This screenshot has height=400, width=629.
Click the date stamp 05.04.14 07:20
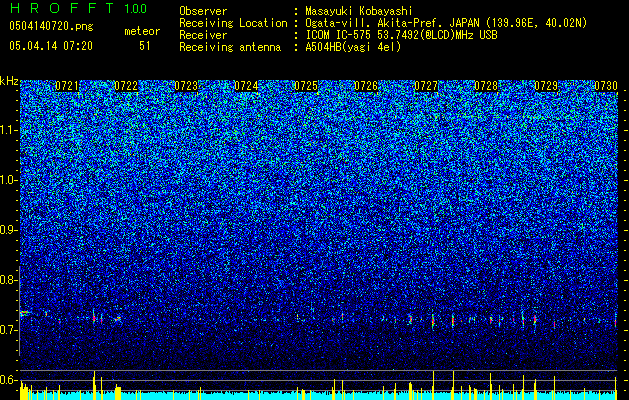coord(51,46)
